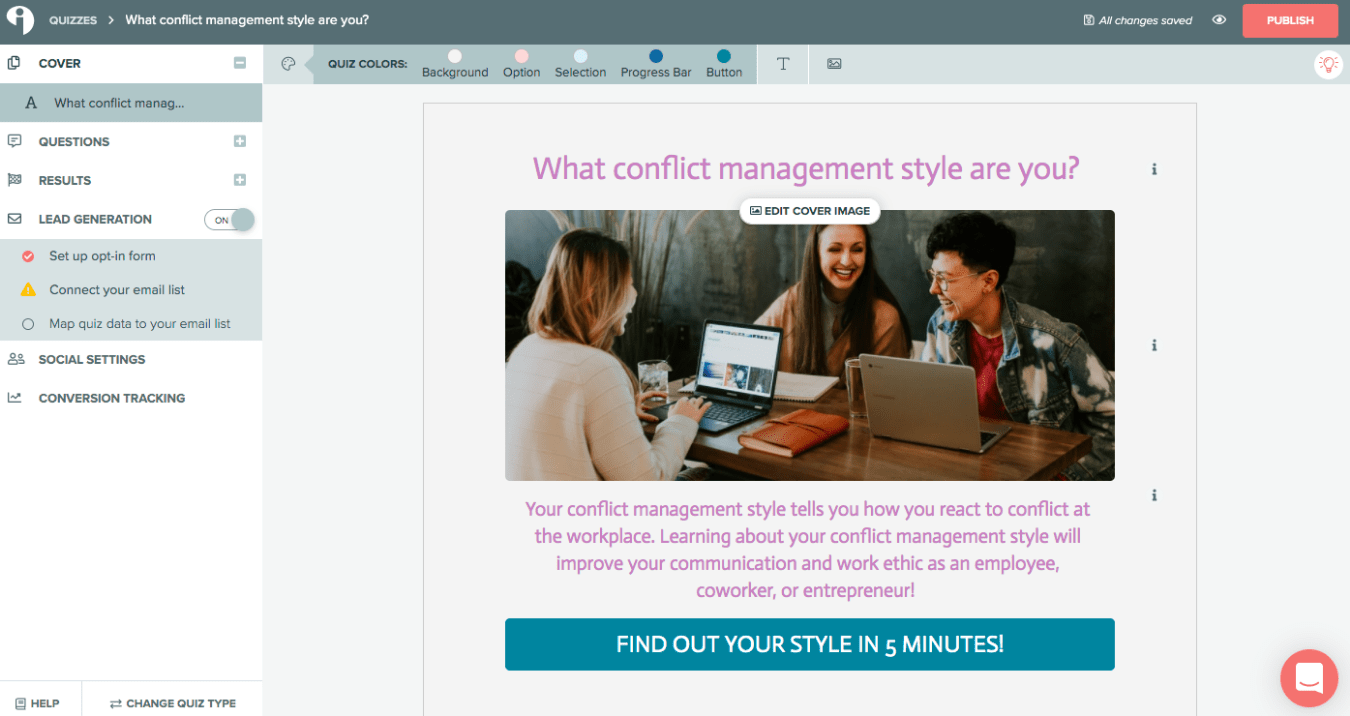
Task: Select Map quiz data to your email list
Action: click(139, 324)
